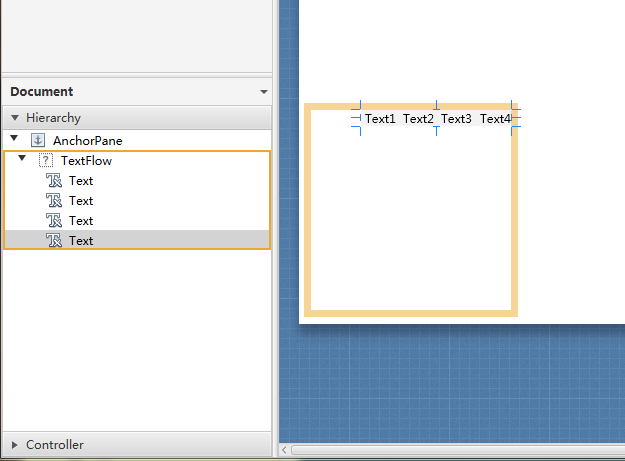This screenshot has height=461, width=625.
Task: Expand the Controller section
Action: pos(15,445)
